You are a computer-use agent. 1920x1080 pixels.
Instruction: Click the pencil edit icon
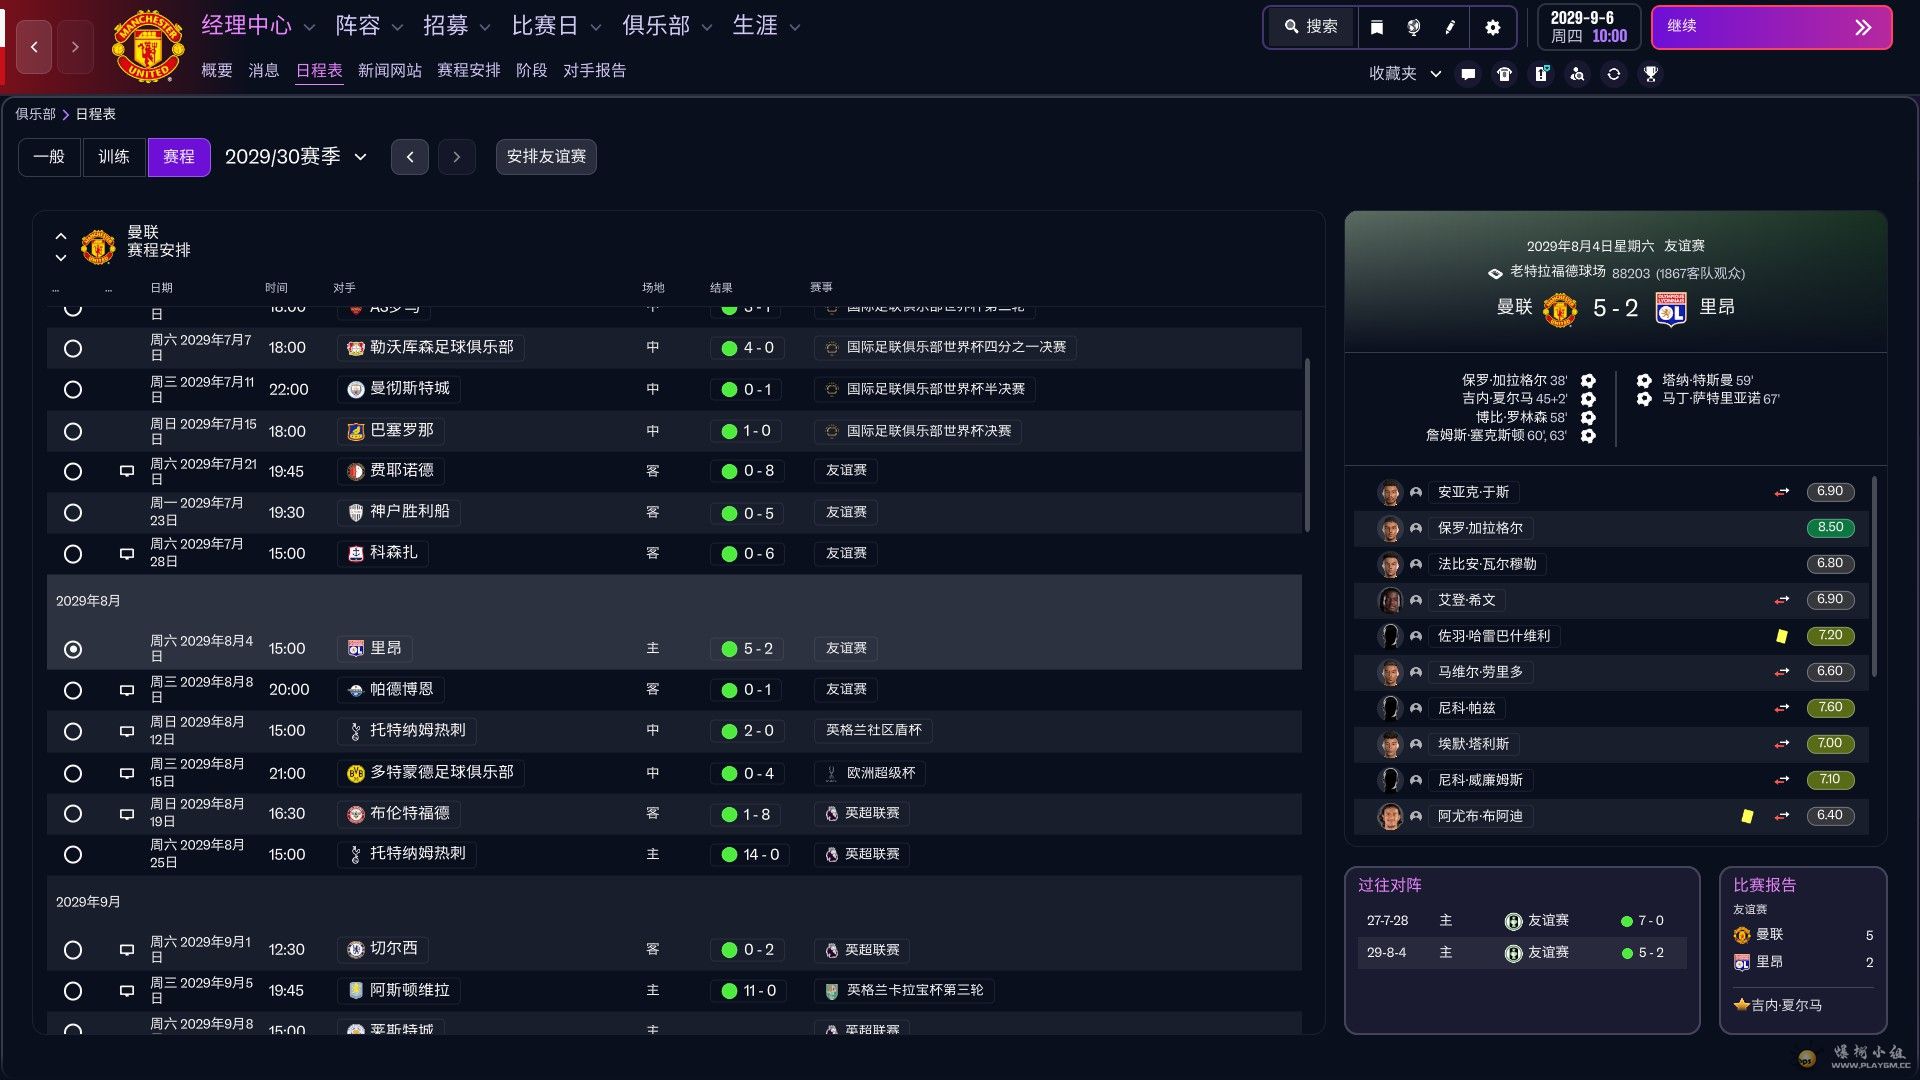[x=1450, y=27]
